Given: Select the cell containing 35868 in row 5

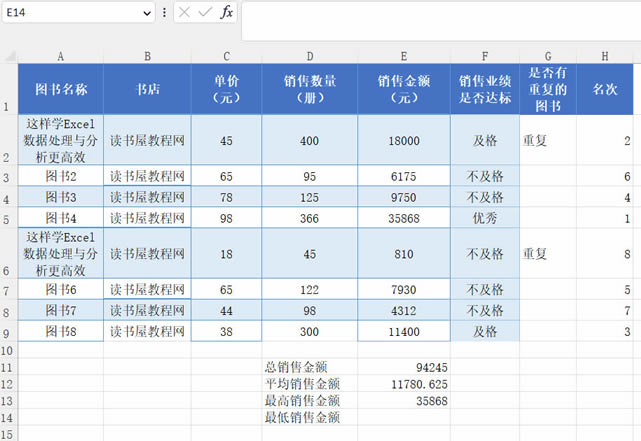Looking at the screenshot, I should click(x=404, y=218).
